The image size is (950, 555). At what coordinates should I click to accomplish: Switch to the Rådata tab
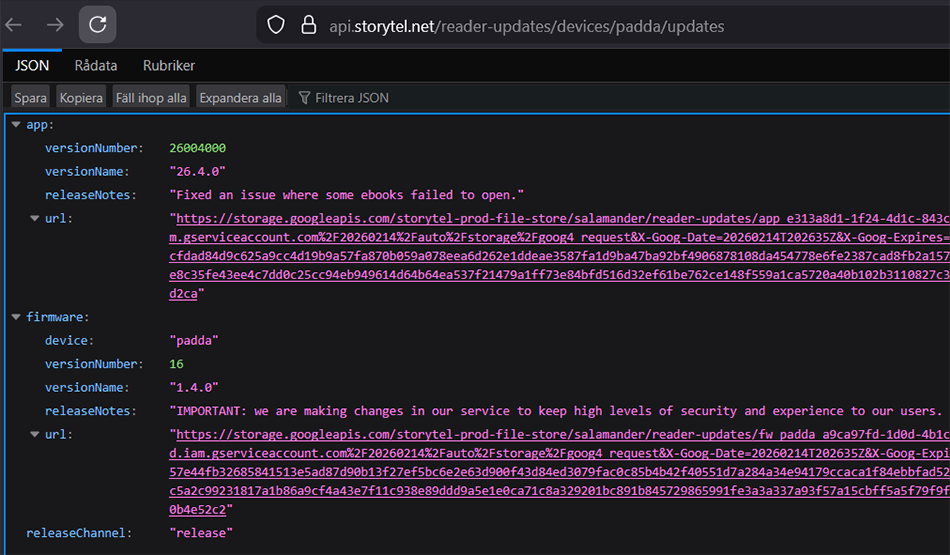tap(96, 66)
